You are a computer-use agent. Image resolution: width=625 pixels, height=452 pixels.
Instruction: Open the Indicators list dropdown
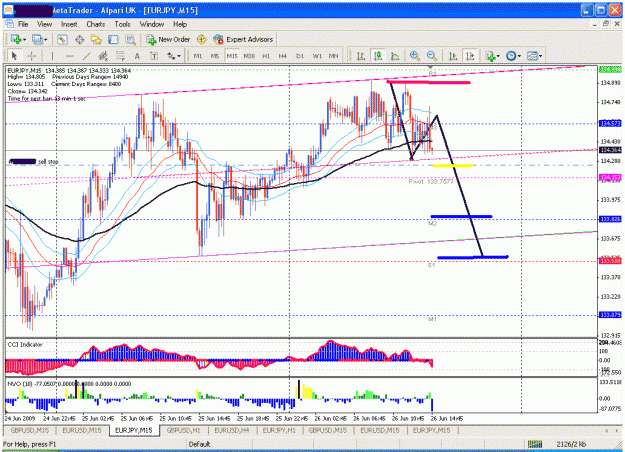(x=492, y=56)
